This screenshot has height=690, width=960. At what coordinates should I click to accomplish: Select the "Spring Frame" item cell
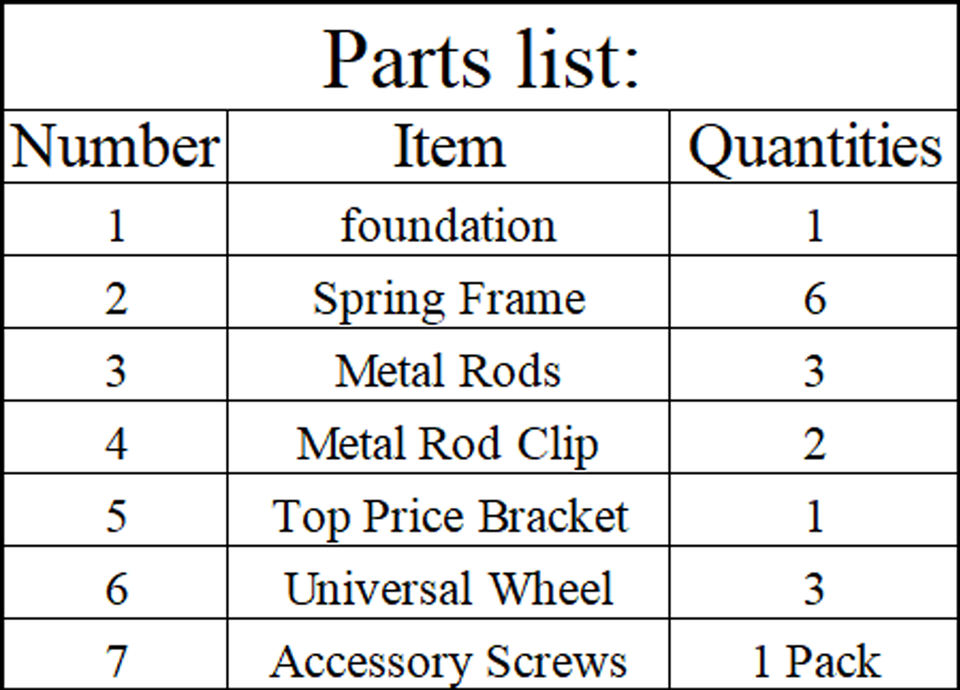click(449, 298)
